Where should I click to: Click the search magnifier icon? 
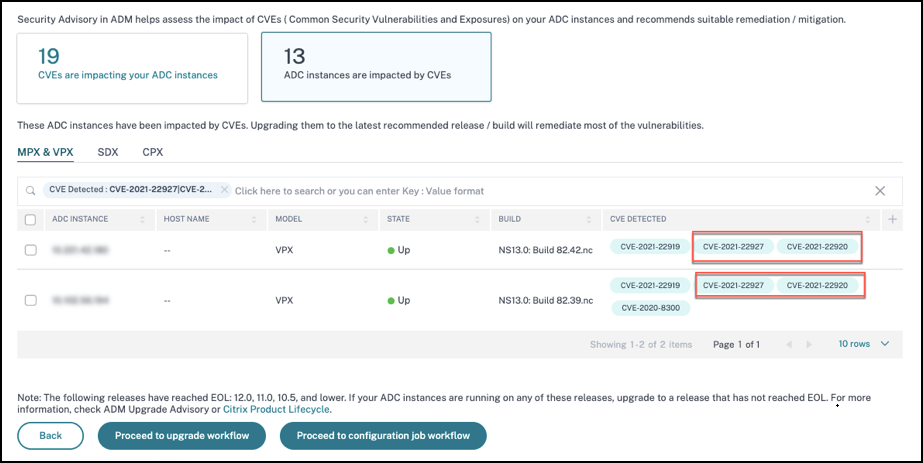coord(30,191)
